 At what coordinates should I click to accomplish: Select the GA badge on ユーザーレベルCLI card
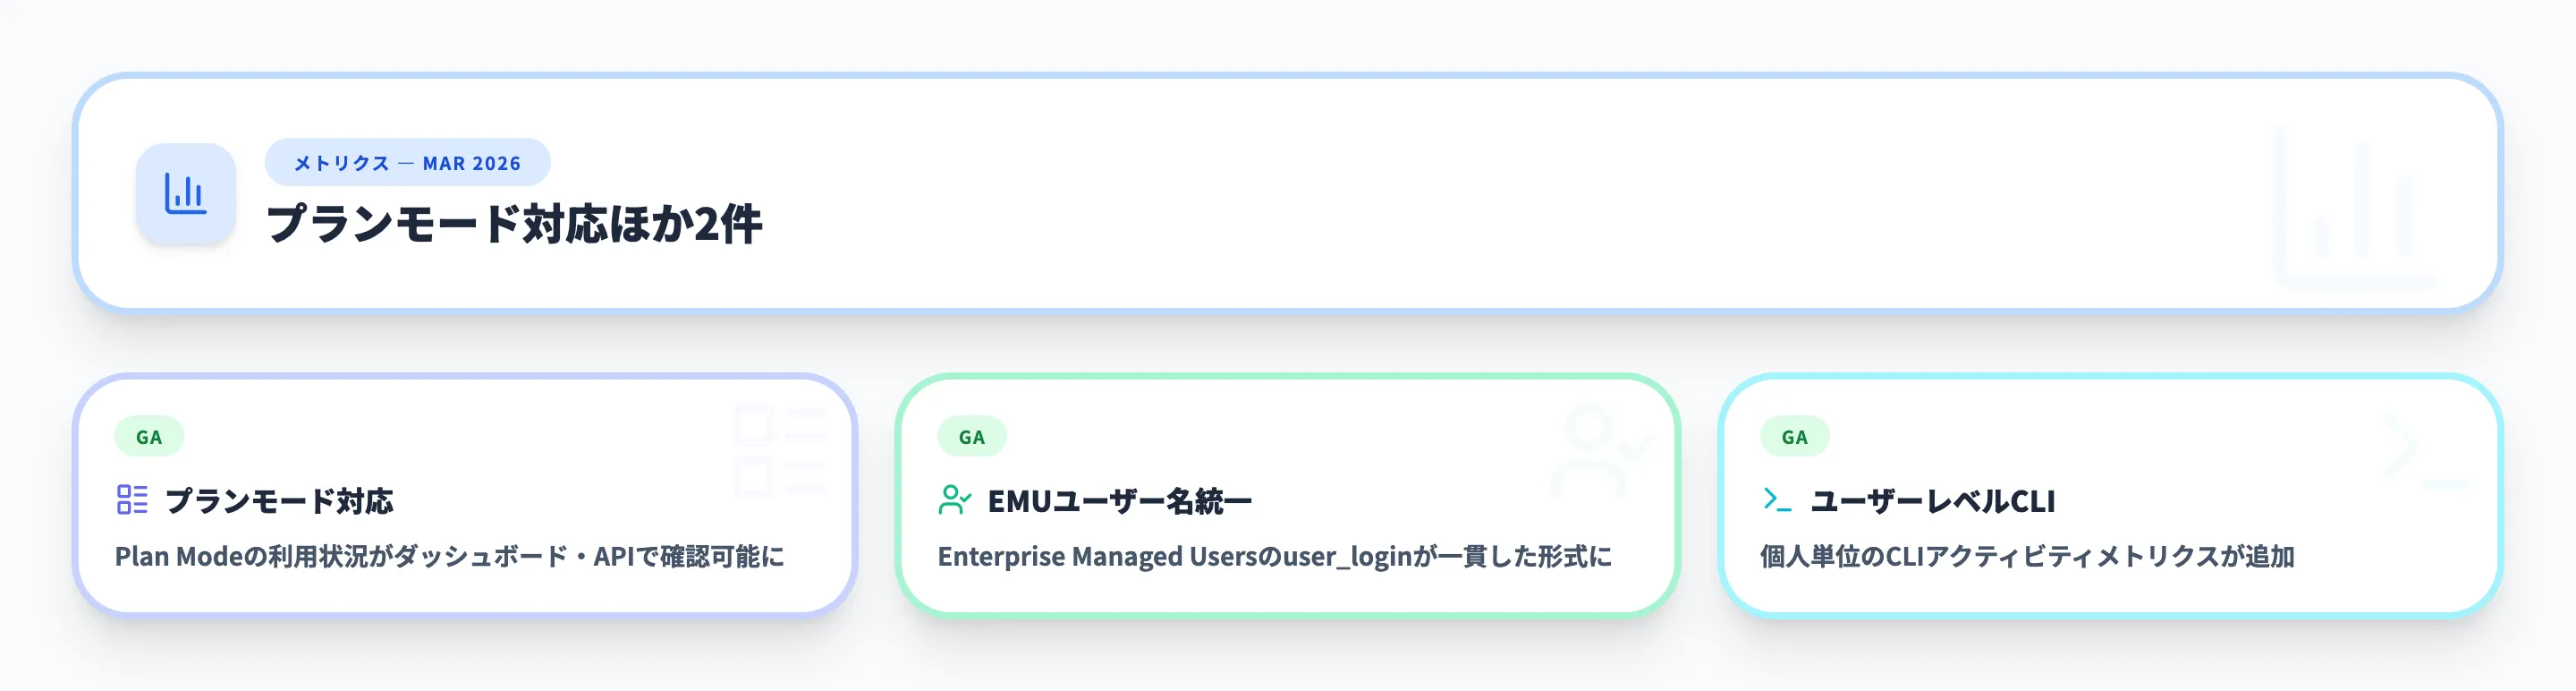coord(1794,437)
